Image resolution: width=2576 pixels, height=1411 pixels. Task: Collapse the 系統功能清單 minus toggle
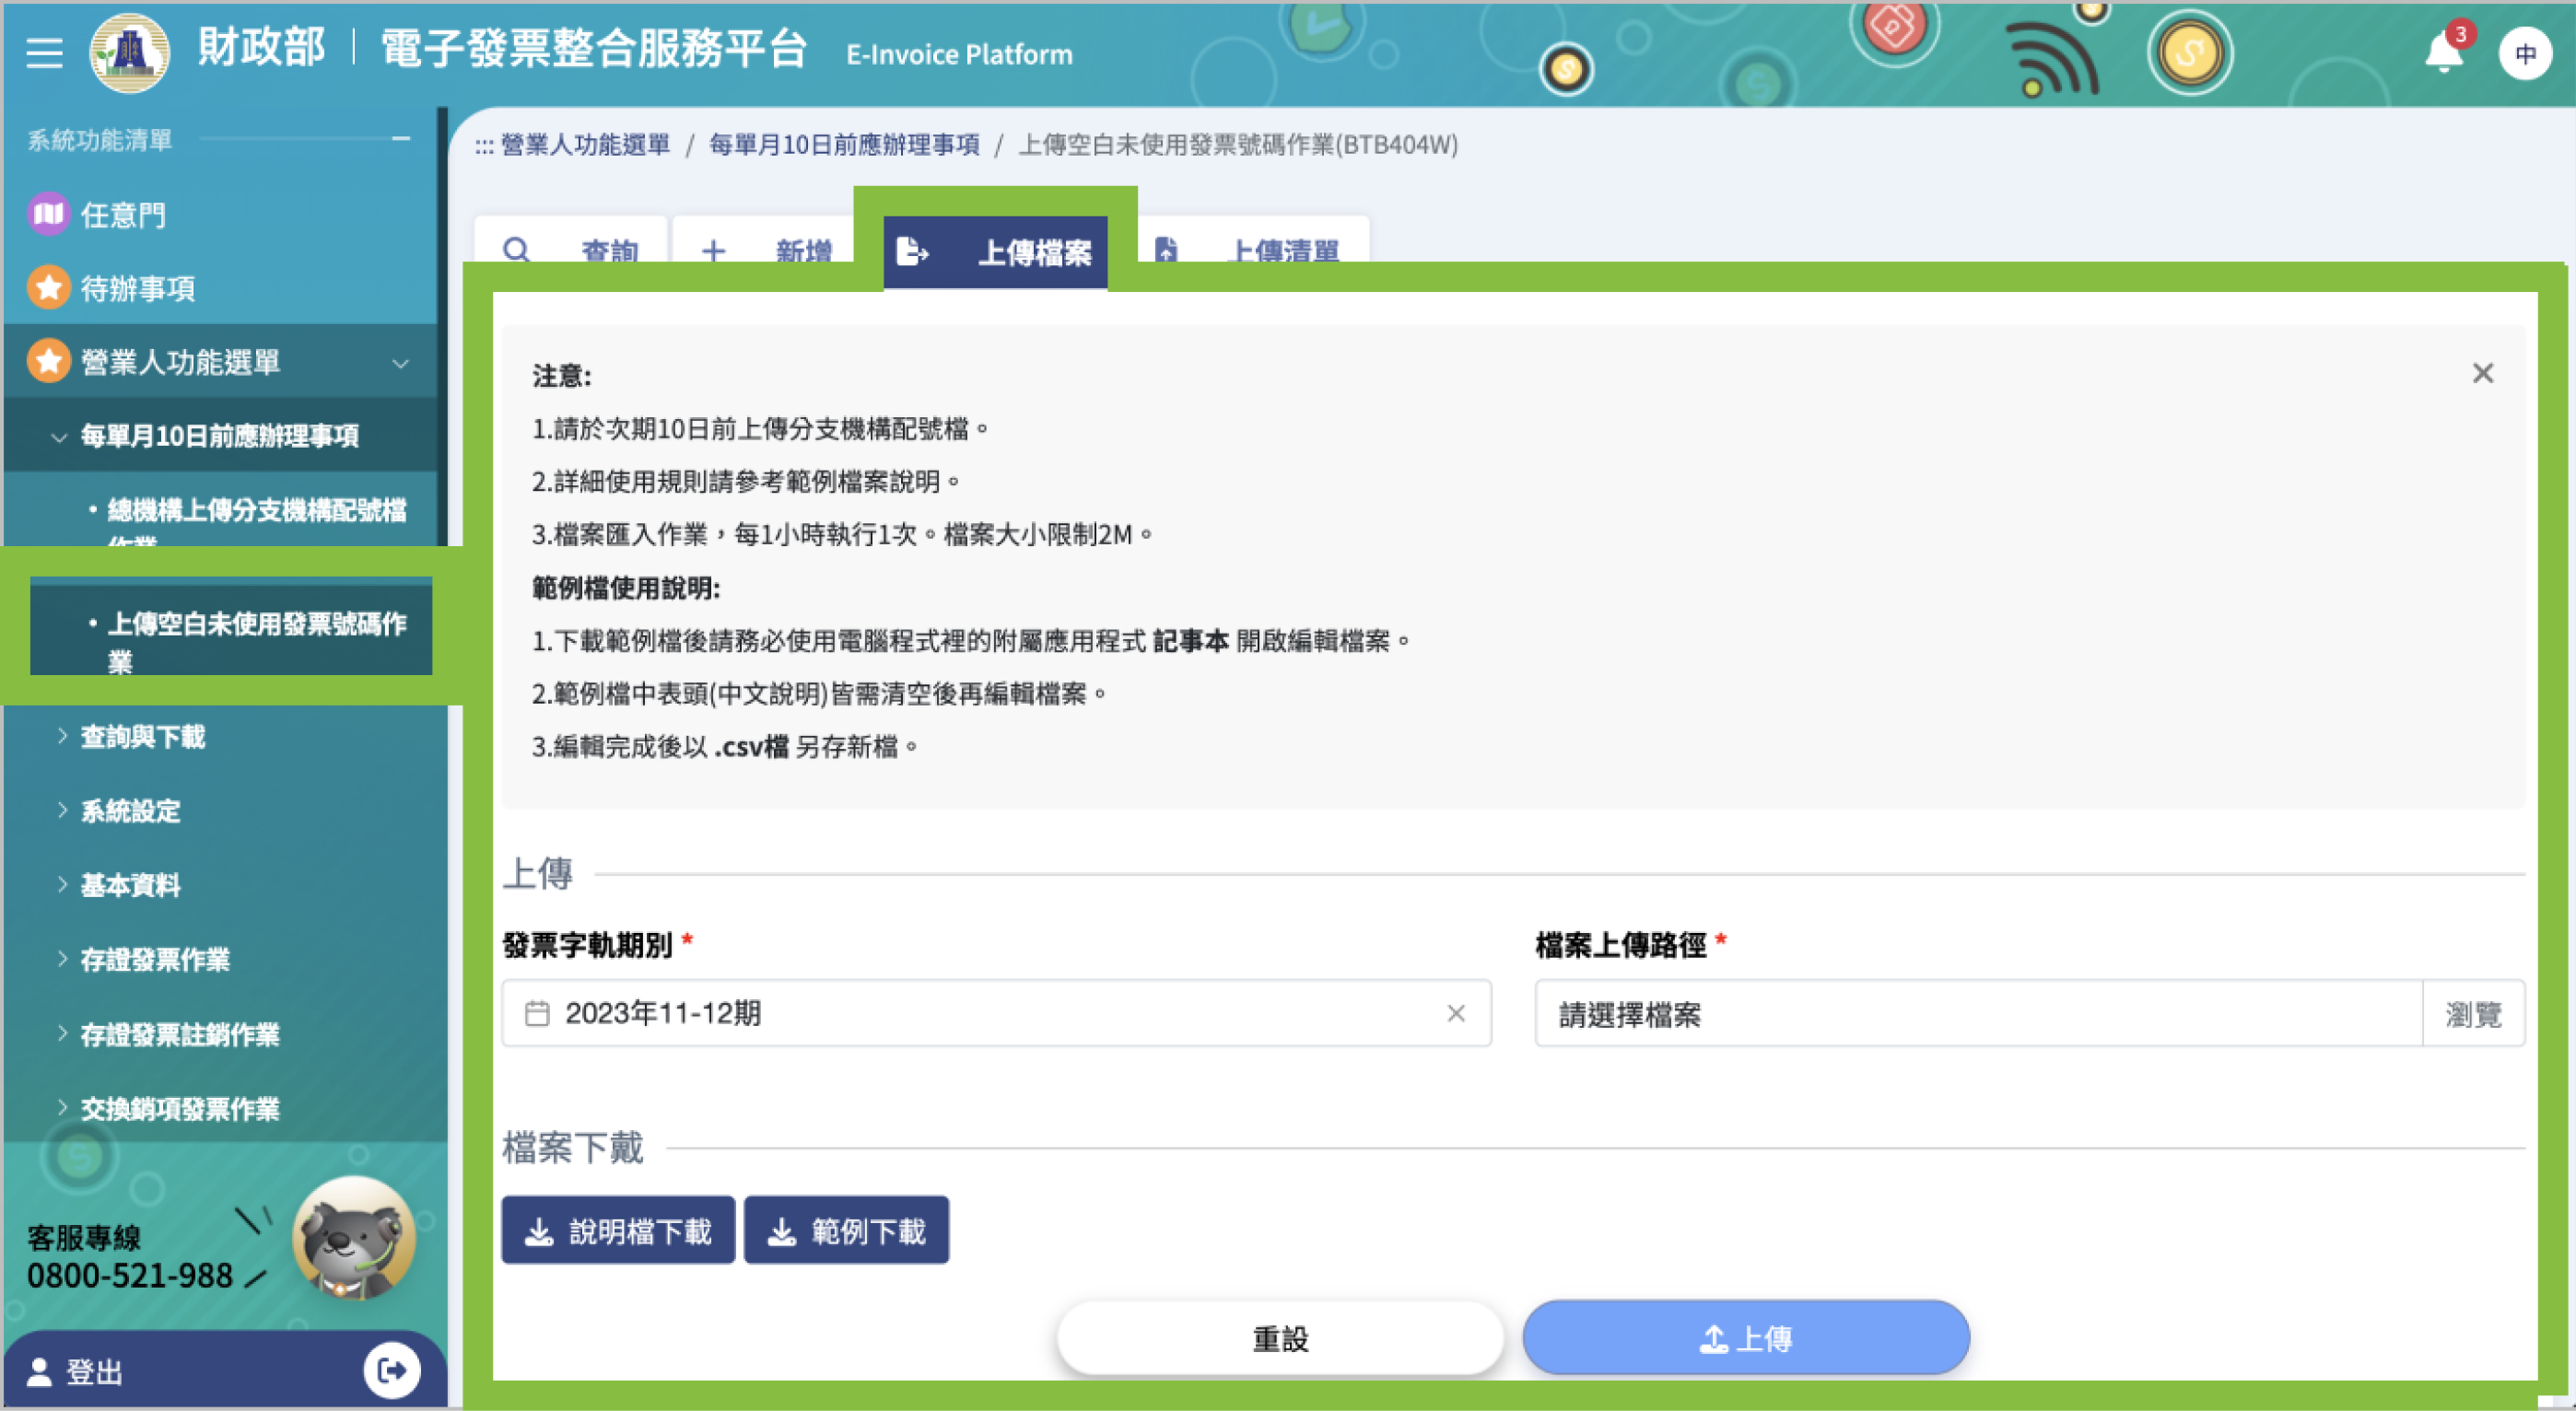click(401, 138)
